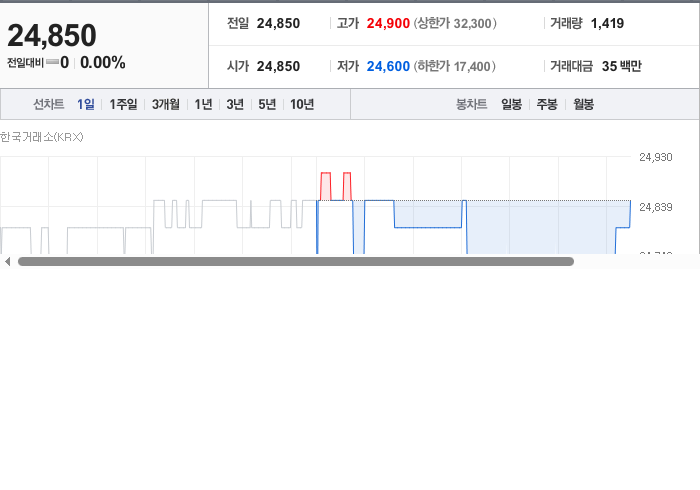
Task: Show the 3개월 line chart
Action: [x=166, y=104]
